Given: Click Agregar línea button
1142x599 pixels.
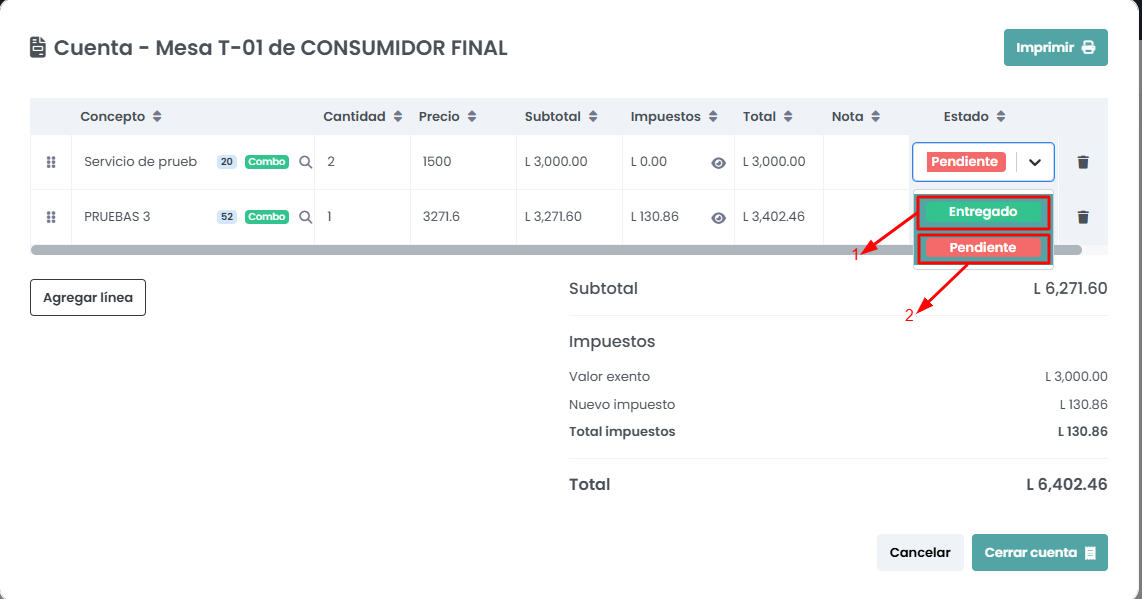Looking at the screenshot, I should (x=88, y=298).
